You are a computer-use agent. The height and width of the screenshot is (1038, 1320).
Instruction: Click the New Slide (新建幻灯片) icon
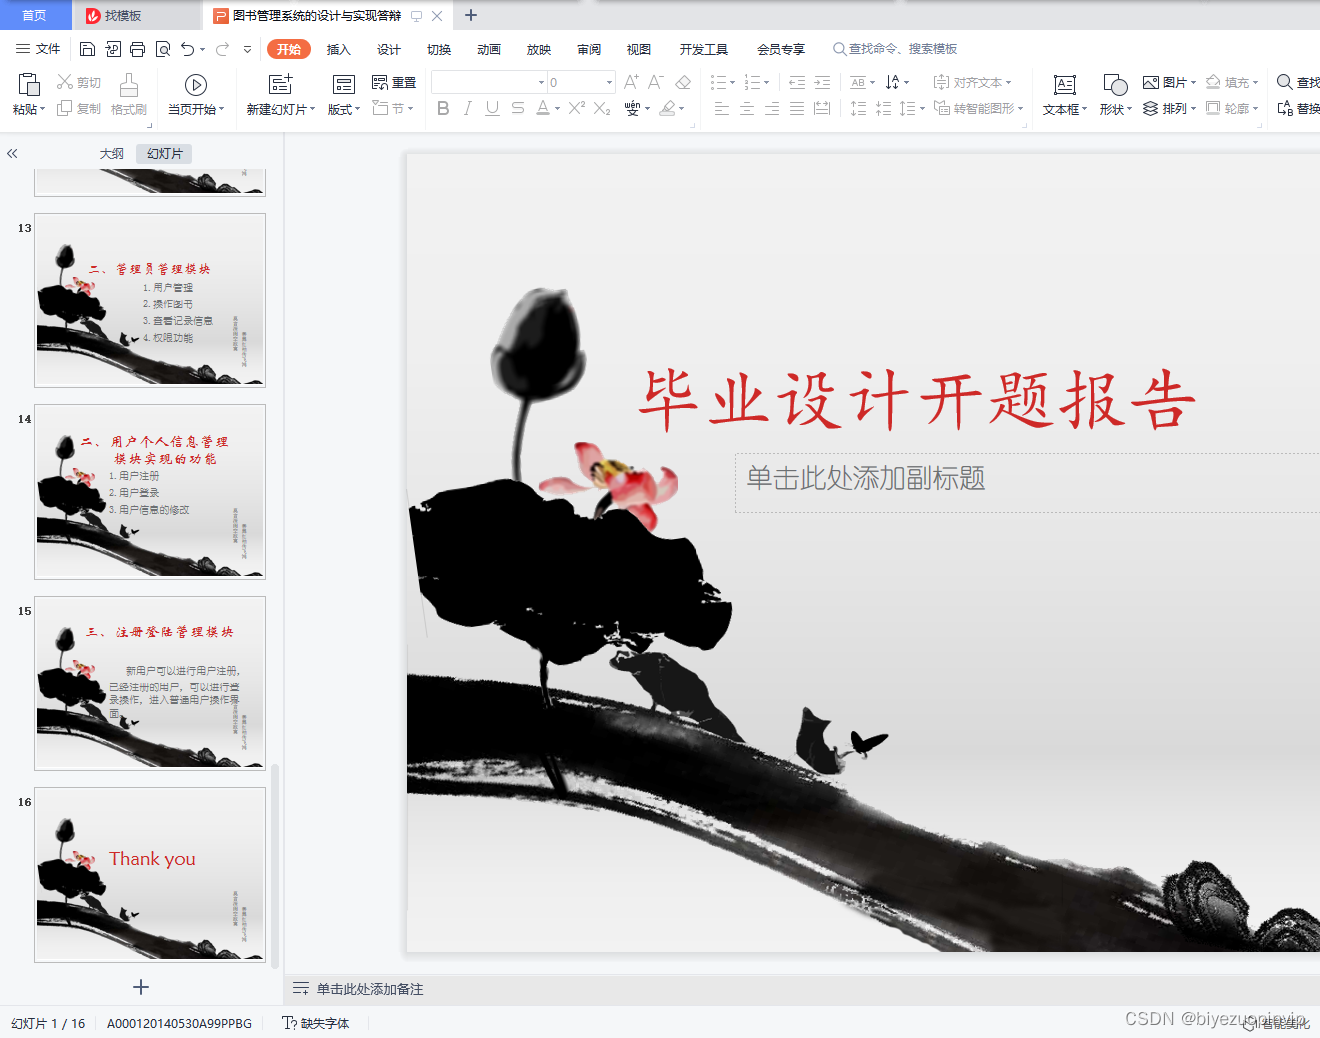[281, 85]
